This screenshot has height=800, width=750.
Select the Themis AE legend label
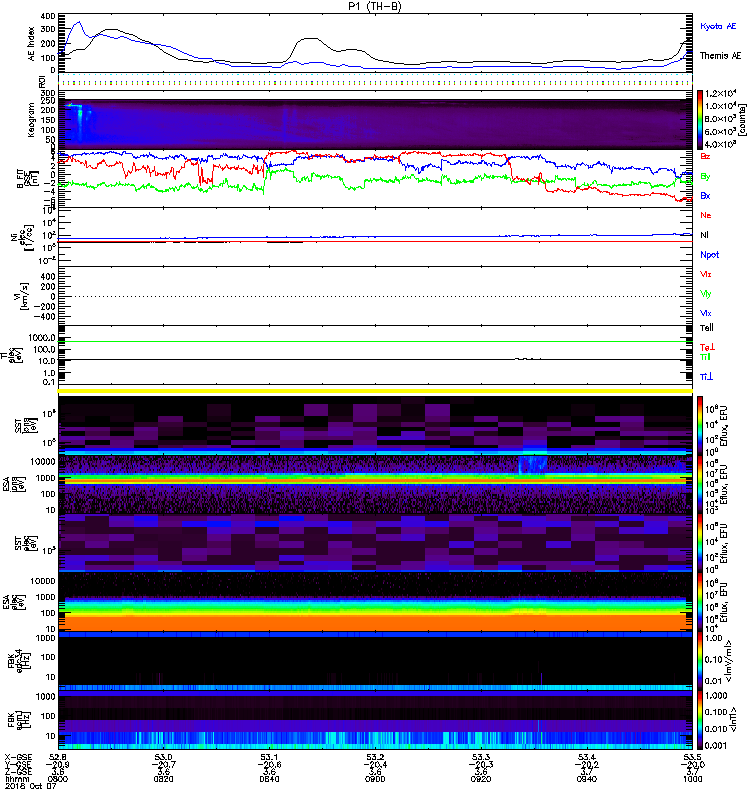click(x=720, y=56)
